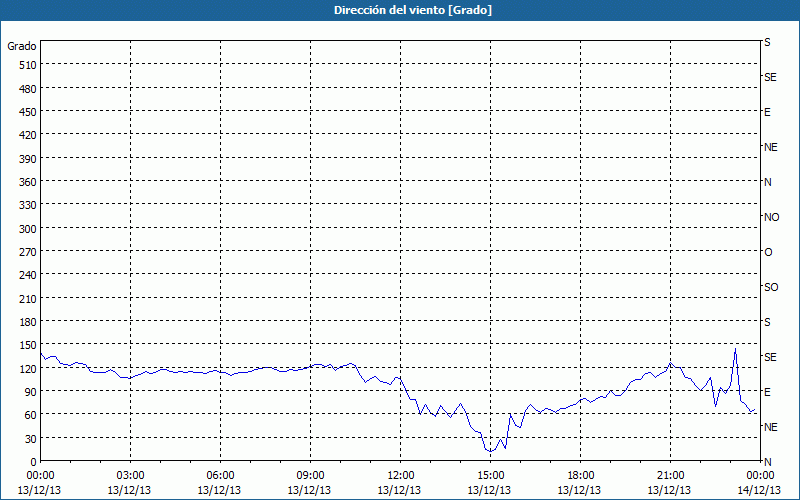
Task: Click the 300 y-axis value
Action: pos(28,229)
